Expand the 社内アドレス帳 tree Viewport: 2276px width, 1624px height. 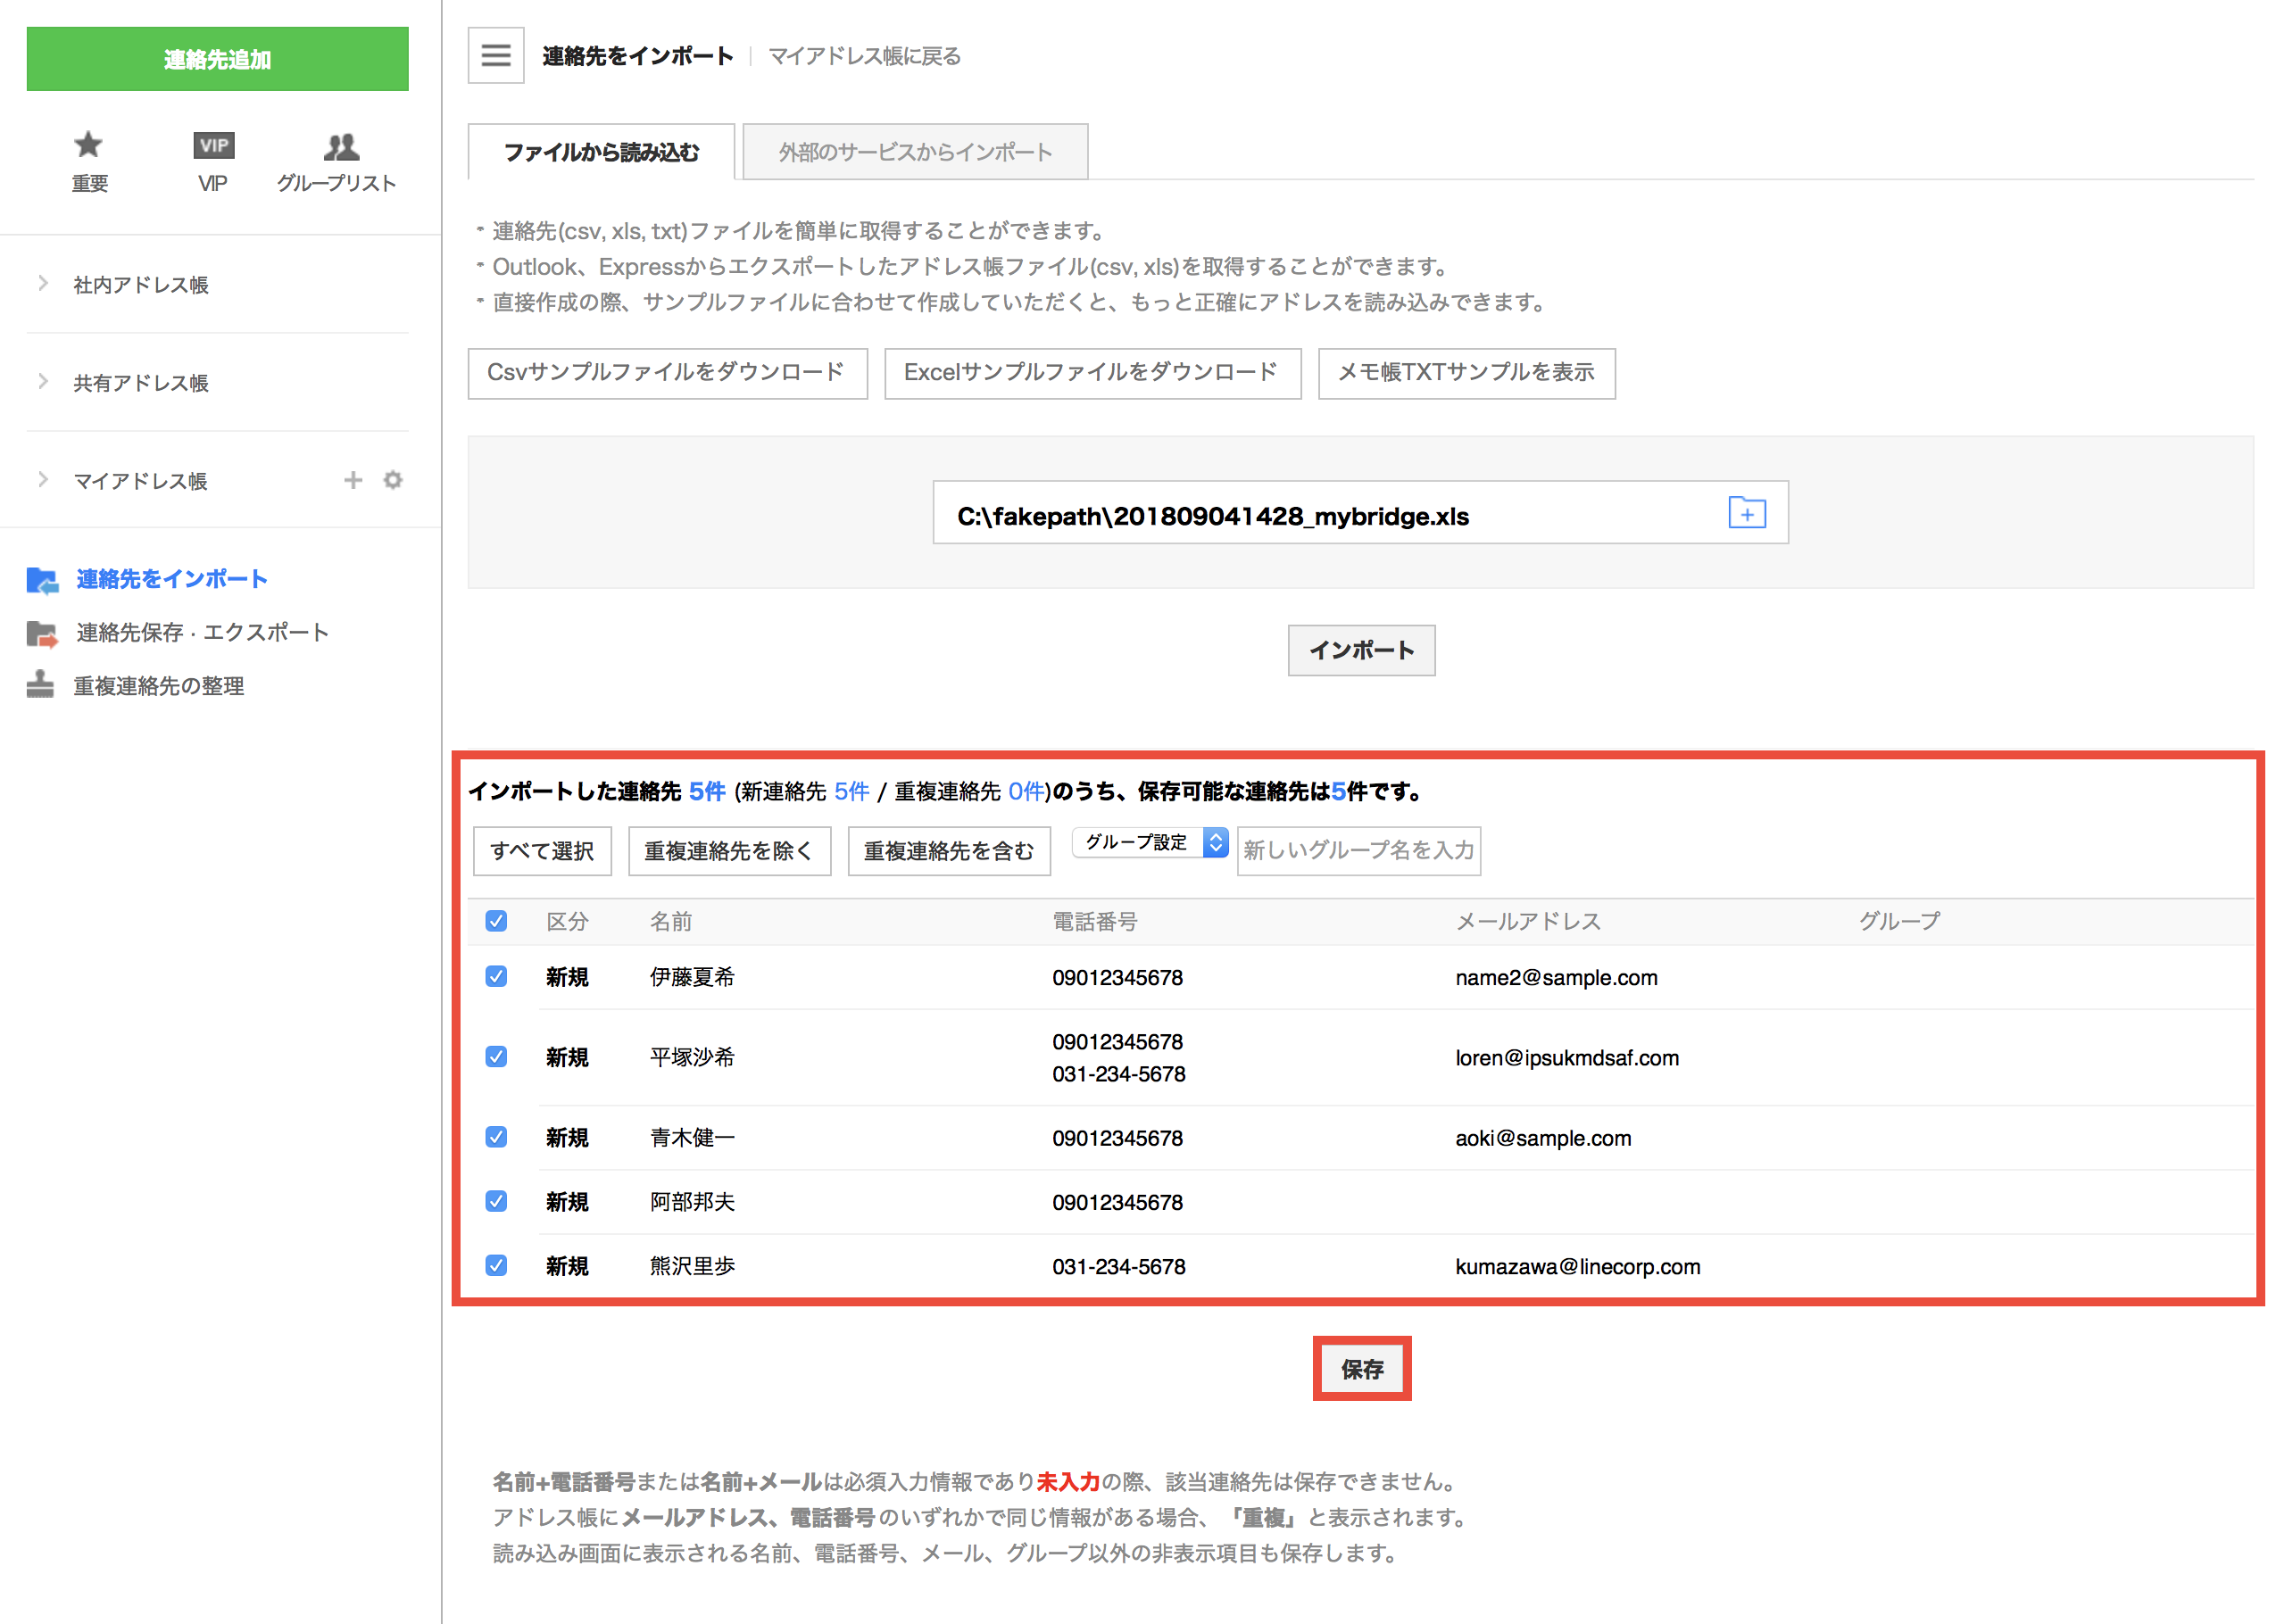43,284
